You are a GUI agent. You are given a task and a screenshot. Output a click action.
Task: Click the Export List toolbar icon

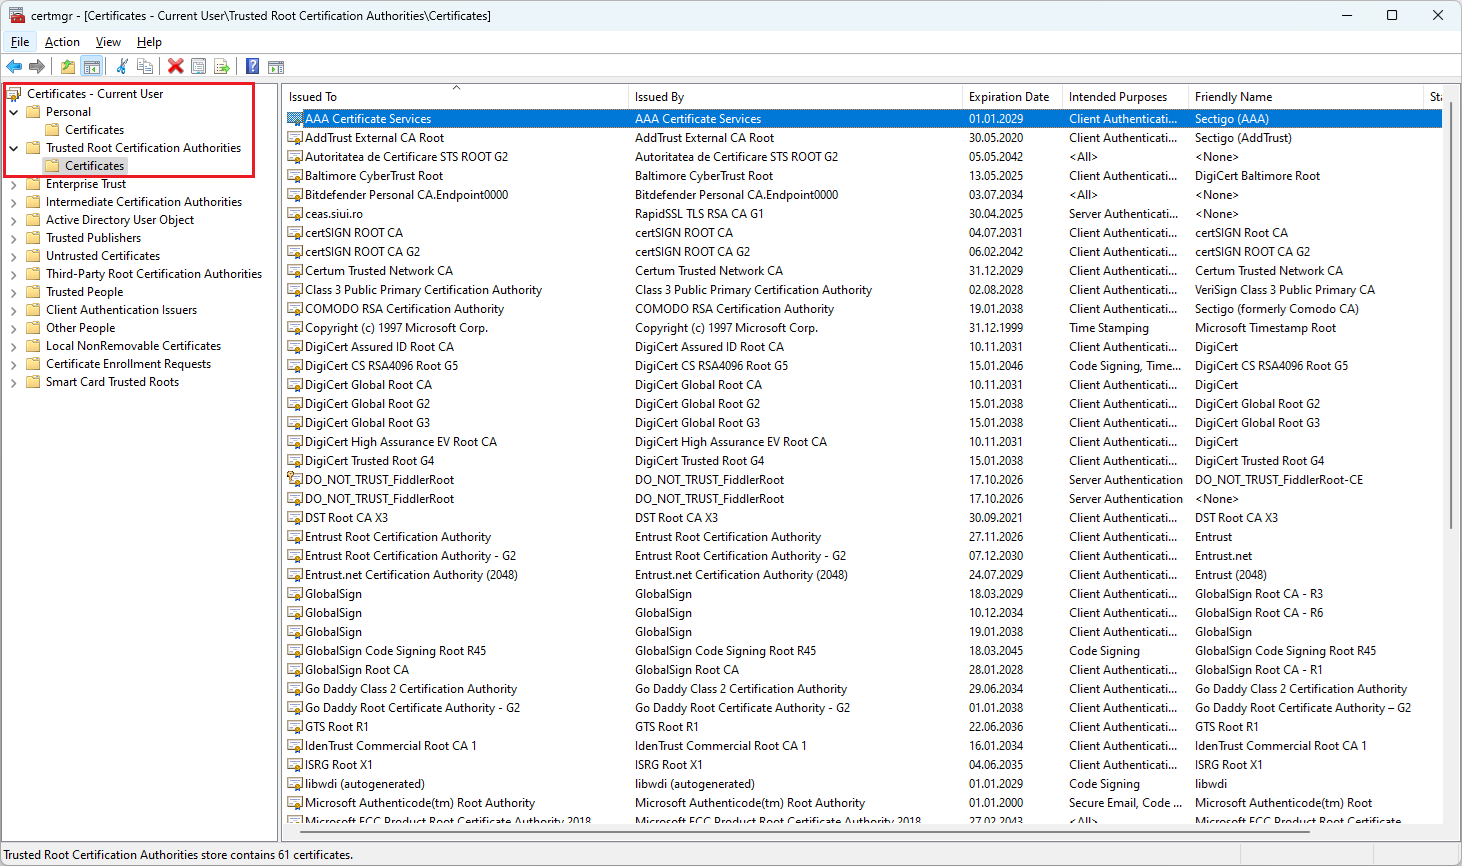[222, 67]
